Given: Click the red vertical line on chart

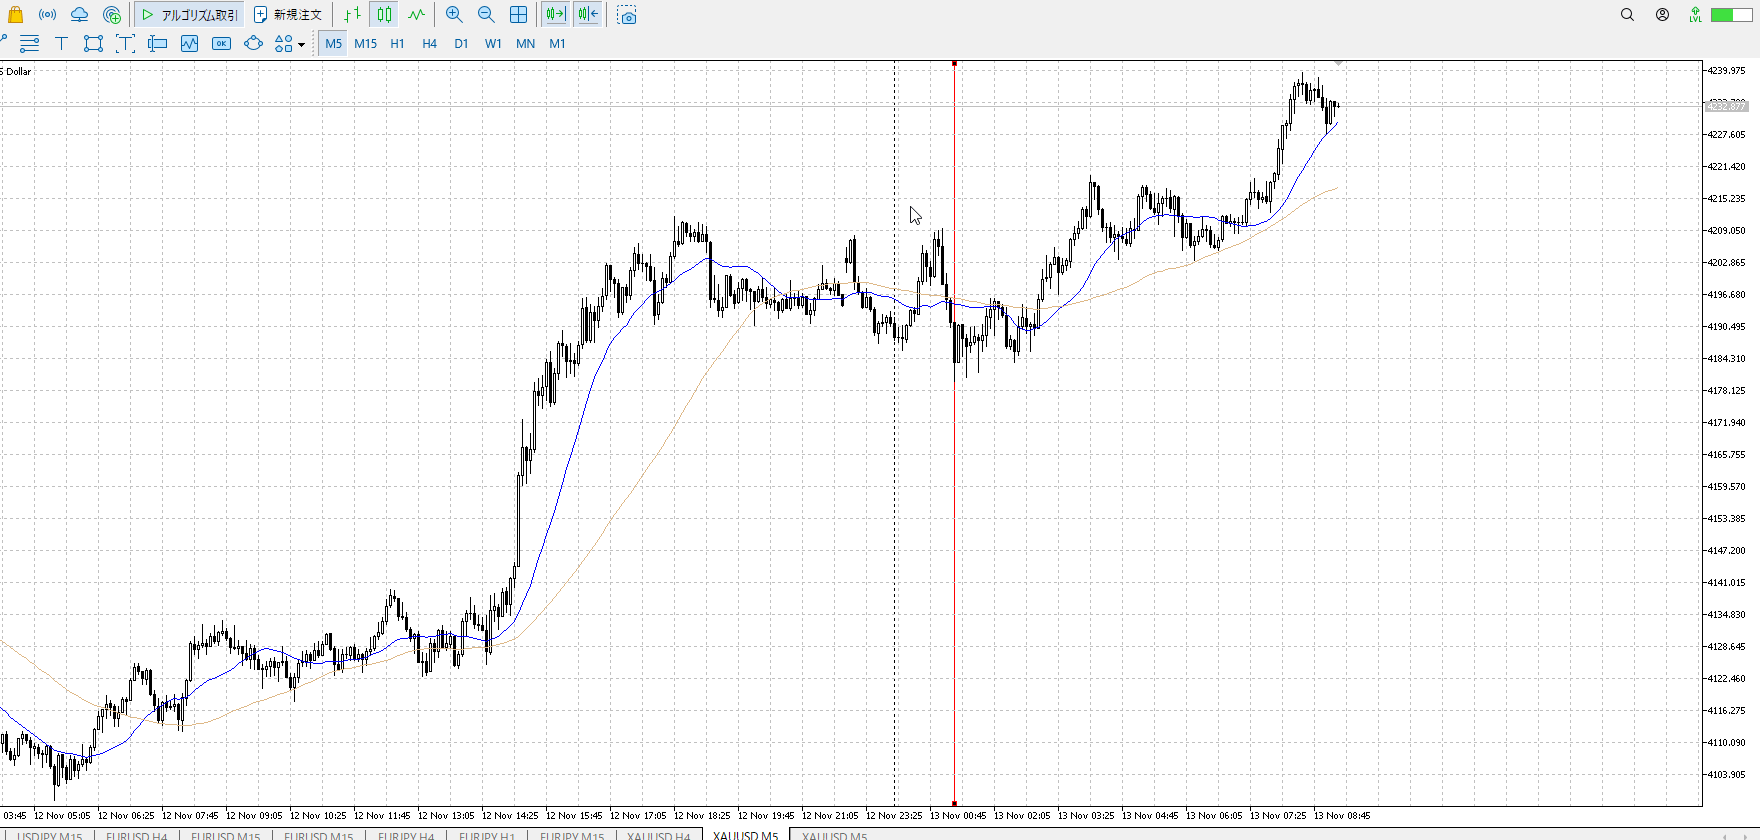Looking at the screenshot, I should pos(954,500).
